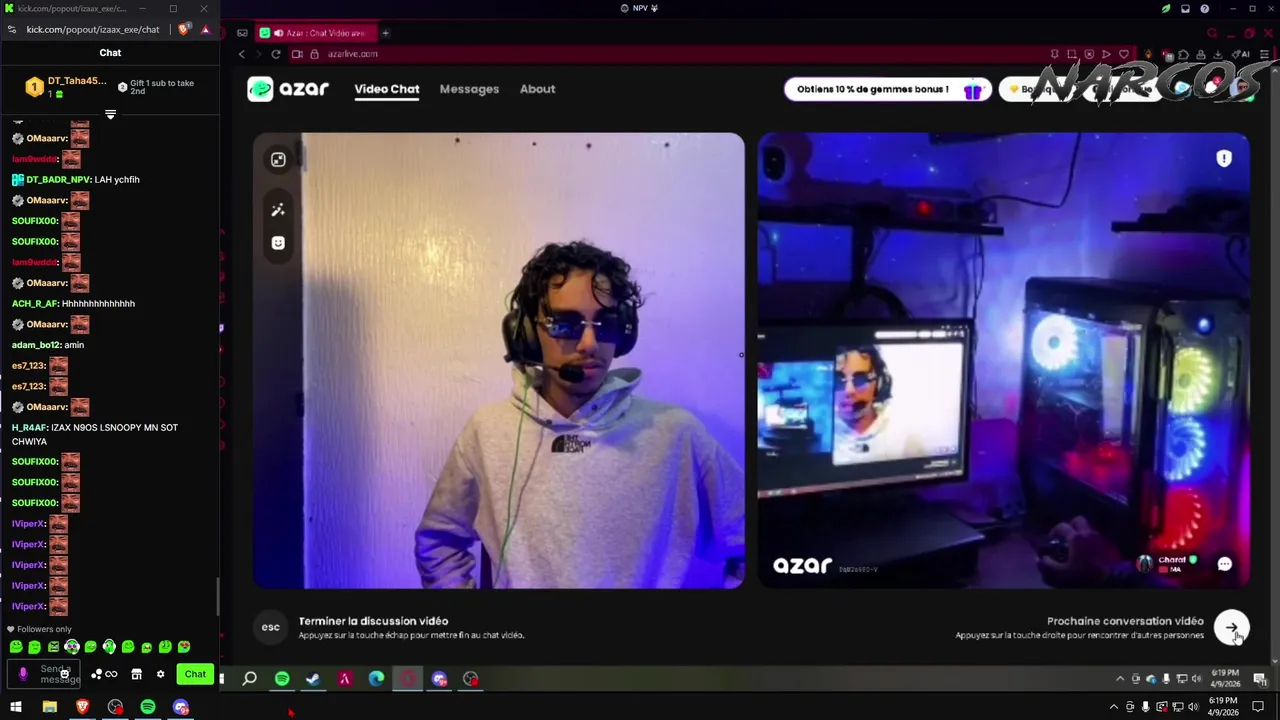The height and width of the screenshot is (720, 1280).
Task: Open Kick chat settings gear
Action: (x=160, y=674)
